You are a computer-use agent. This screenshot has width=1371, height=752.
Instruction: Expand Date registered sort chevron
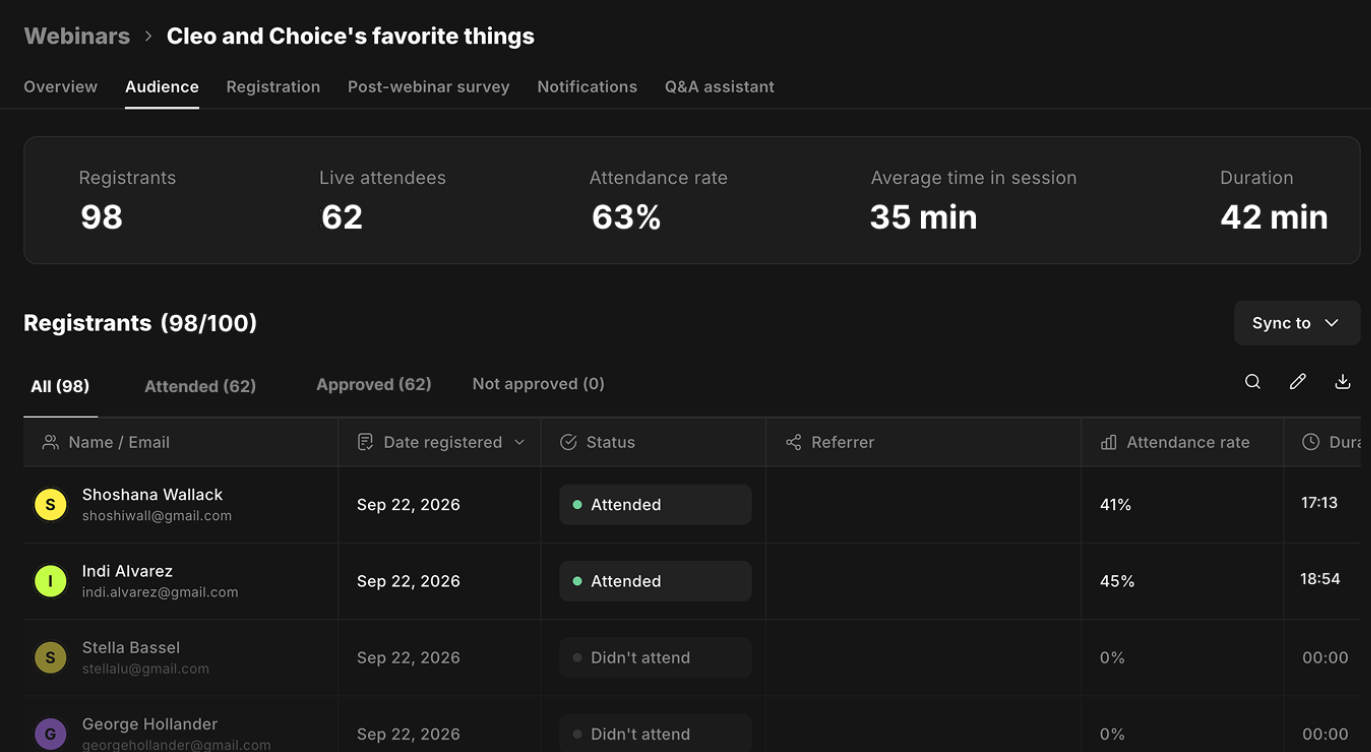[519, 442]
